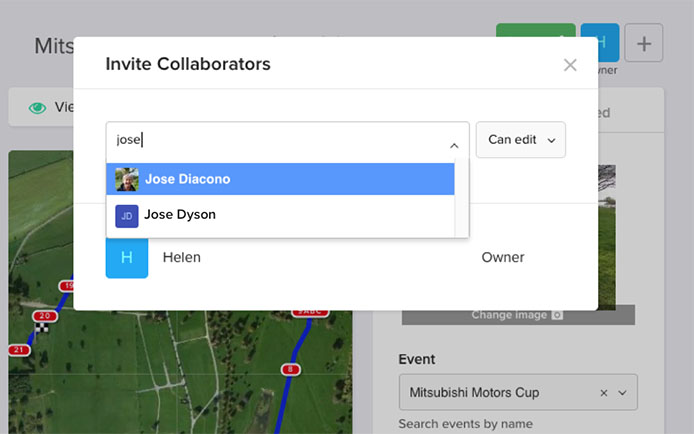This screenshot has width=694, height=434.
Task: Click the JD initials avatar
Action: (127, 215)
